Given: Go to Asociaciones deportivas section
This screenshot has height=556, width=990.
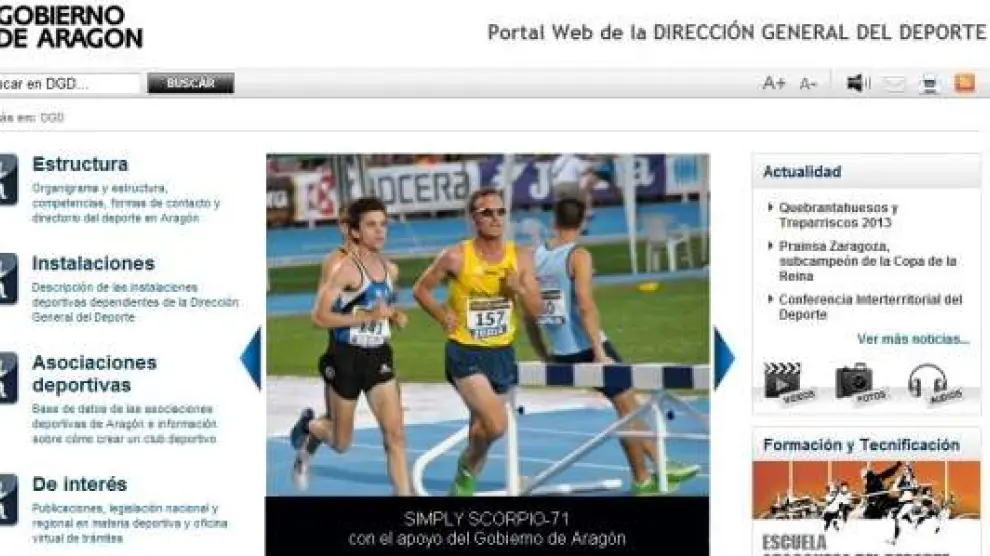Looking at the screenshot, I should point(94,373).
